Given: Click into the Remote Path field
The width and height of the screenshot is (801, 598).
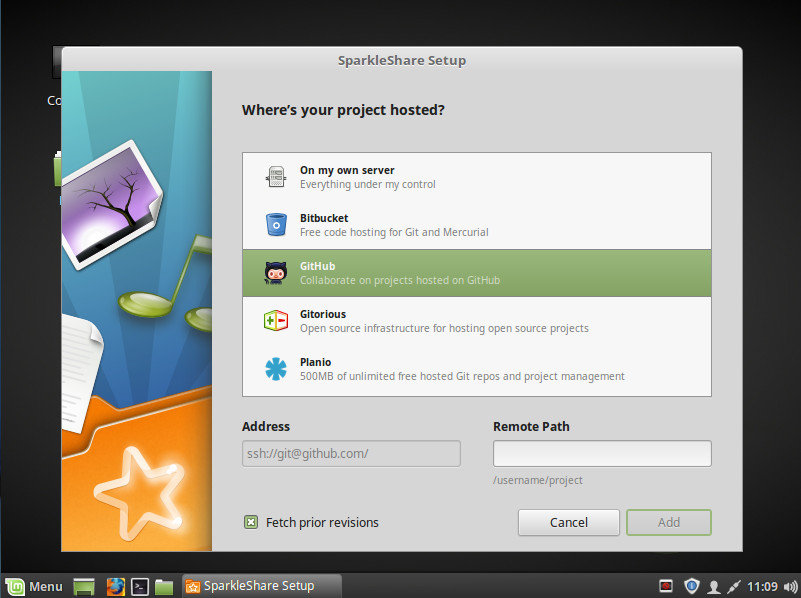Looking at the screenshot, I should point(601,453).
